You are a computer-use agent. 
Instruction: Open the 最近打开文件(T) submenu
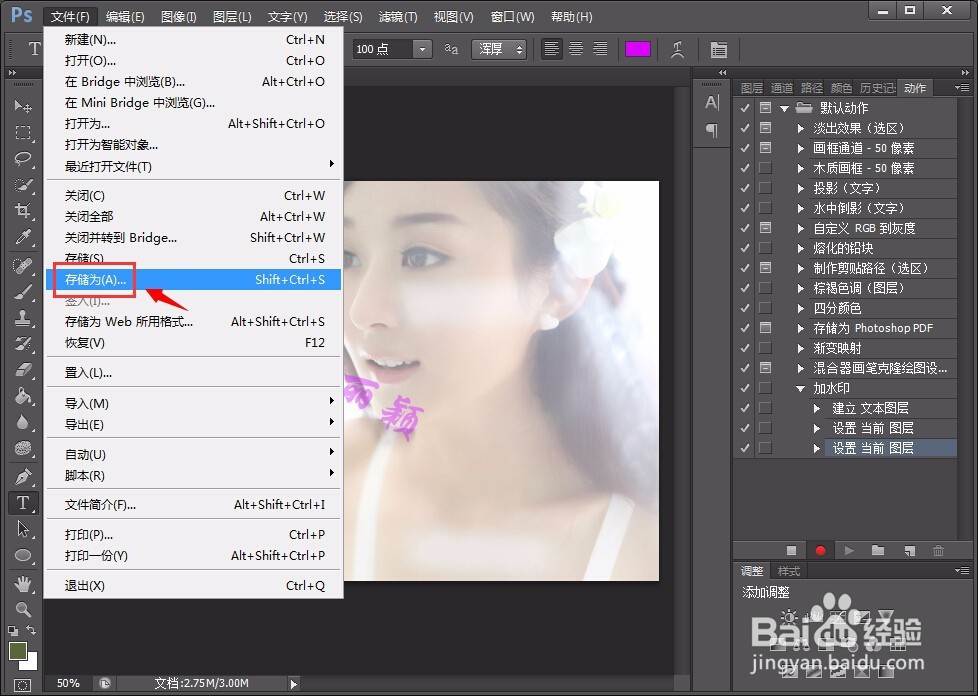pos(193,167)
